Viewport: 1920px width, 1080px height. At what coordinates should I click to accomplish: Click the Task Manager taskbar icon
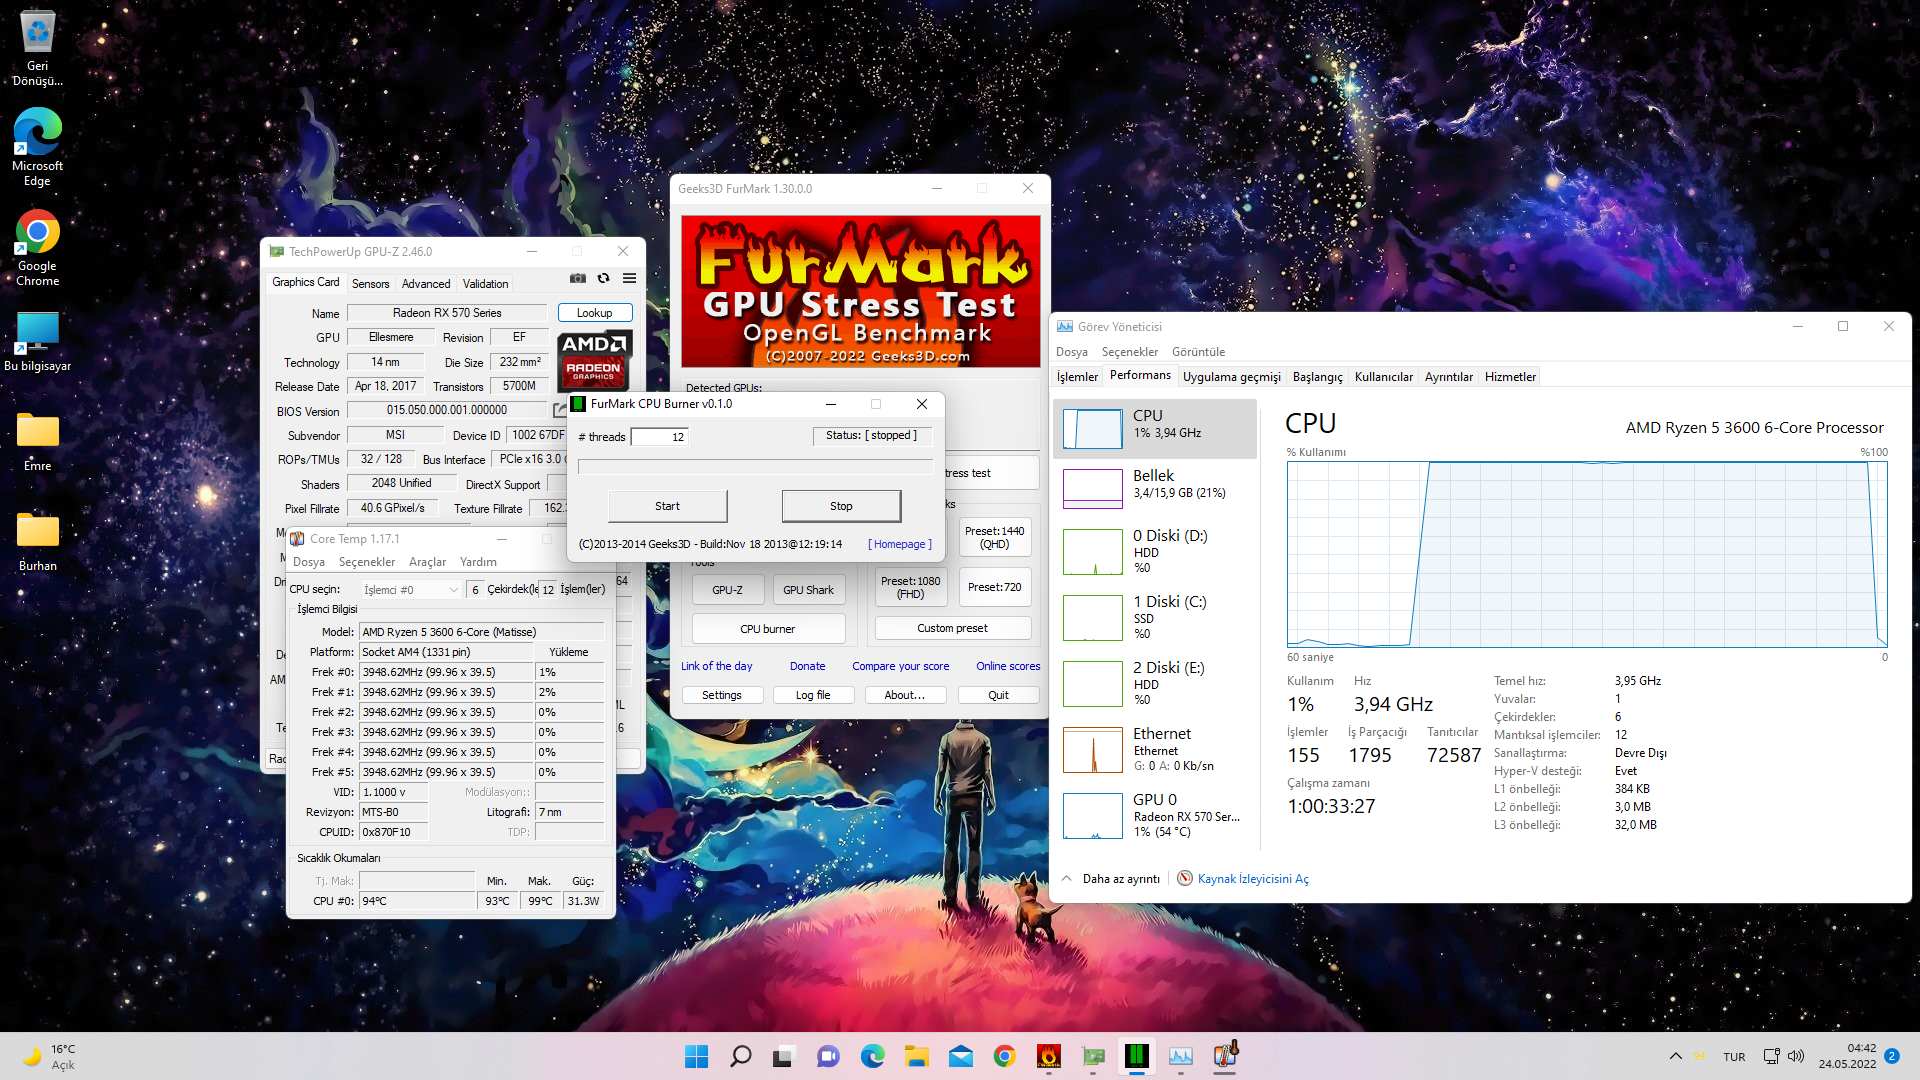(x=1181, y=1056)
